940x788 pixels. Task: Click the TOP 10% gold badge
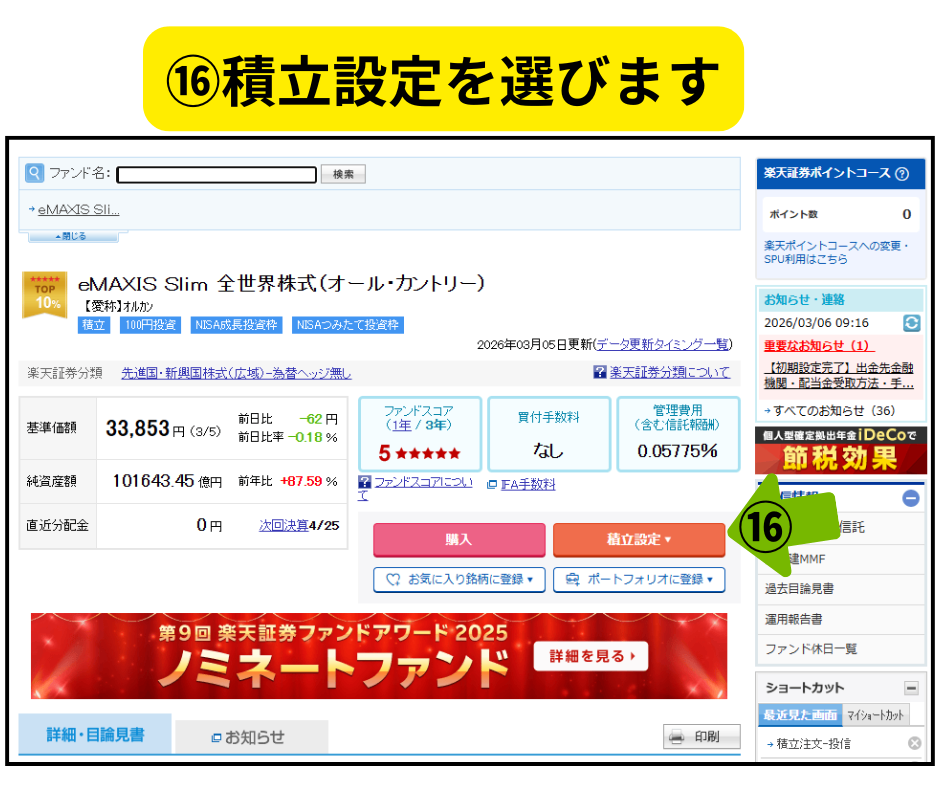44,294
